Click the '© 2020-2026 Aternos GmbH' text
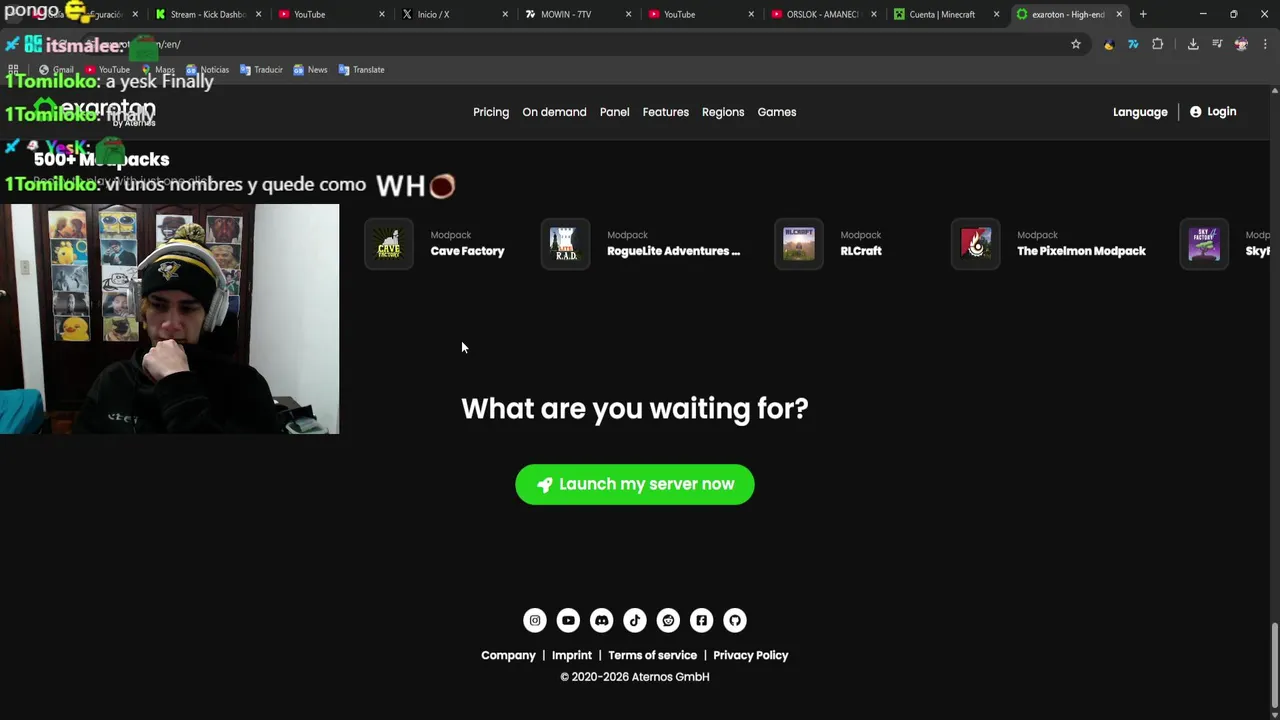This screenshot has width=1280, height=720. pos(635,677)
